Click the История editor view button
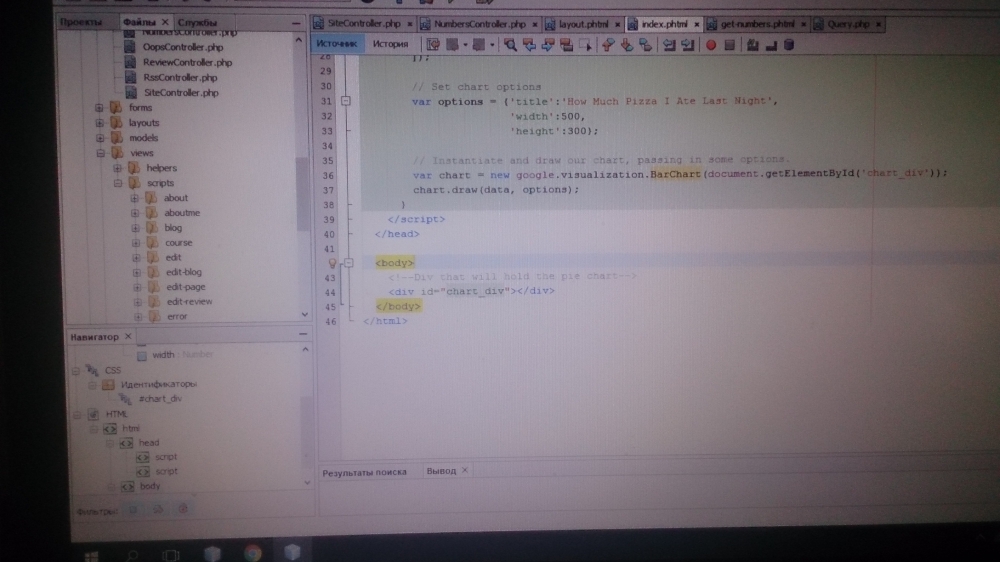Viewport: 1000px width, 562px height. click(390, 44)
